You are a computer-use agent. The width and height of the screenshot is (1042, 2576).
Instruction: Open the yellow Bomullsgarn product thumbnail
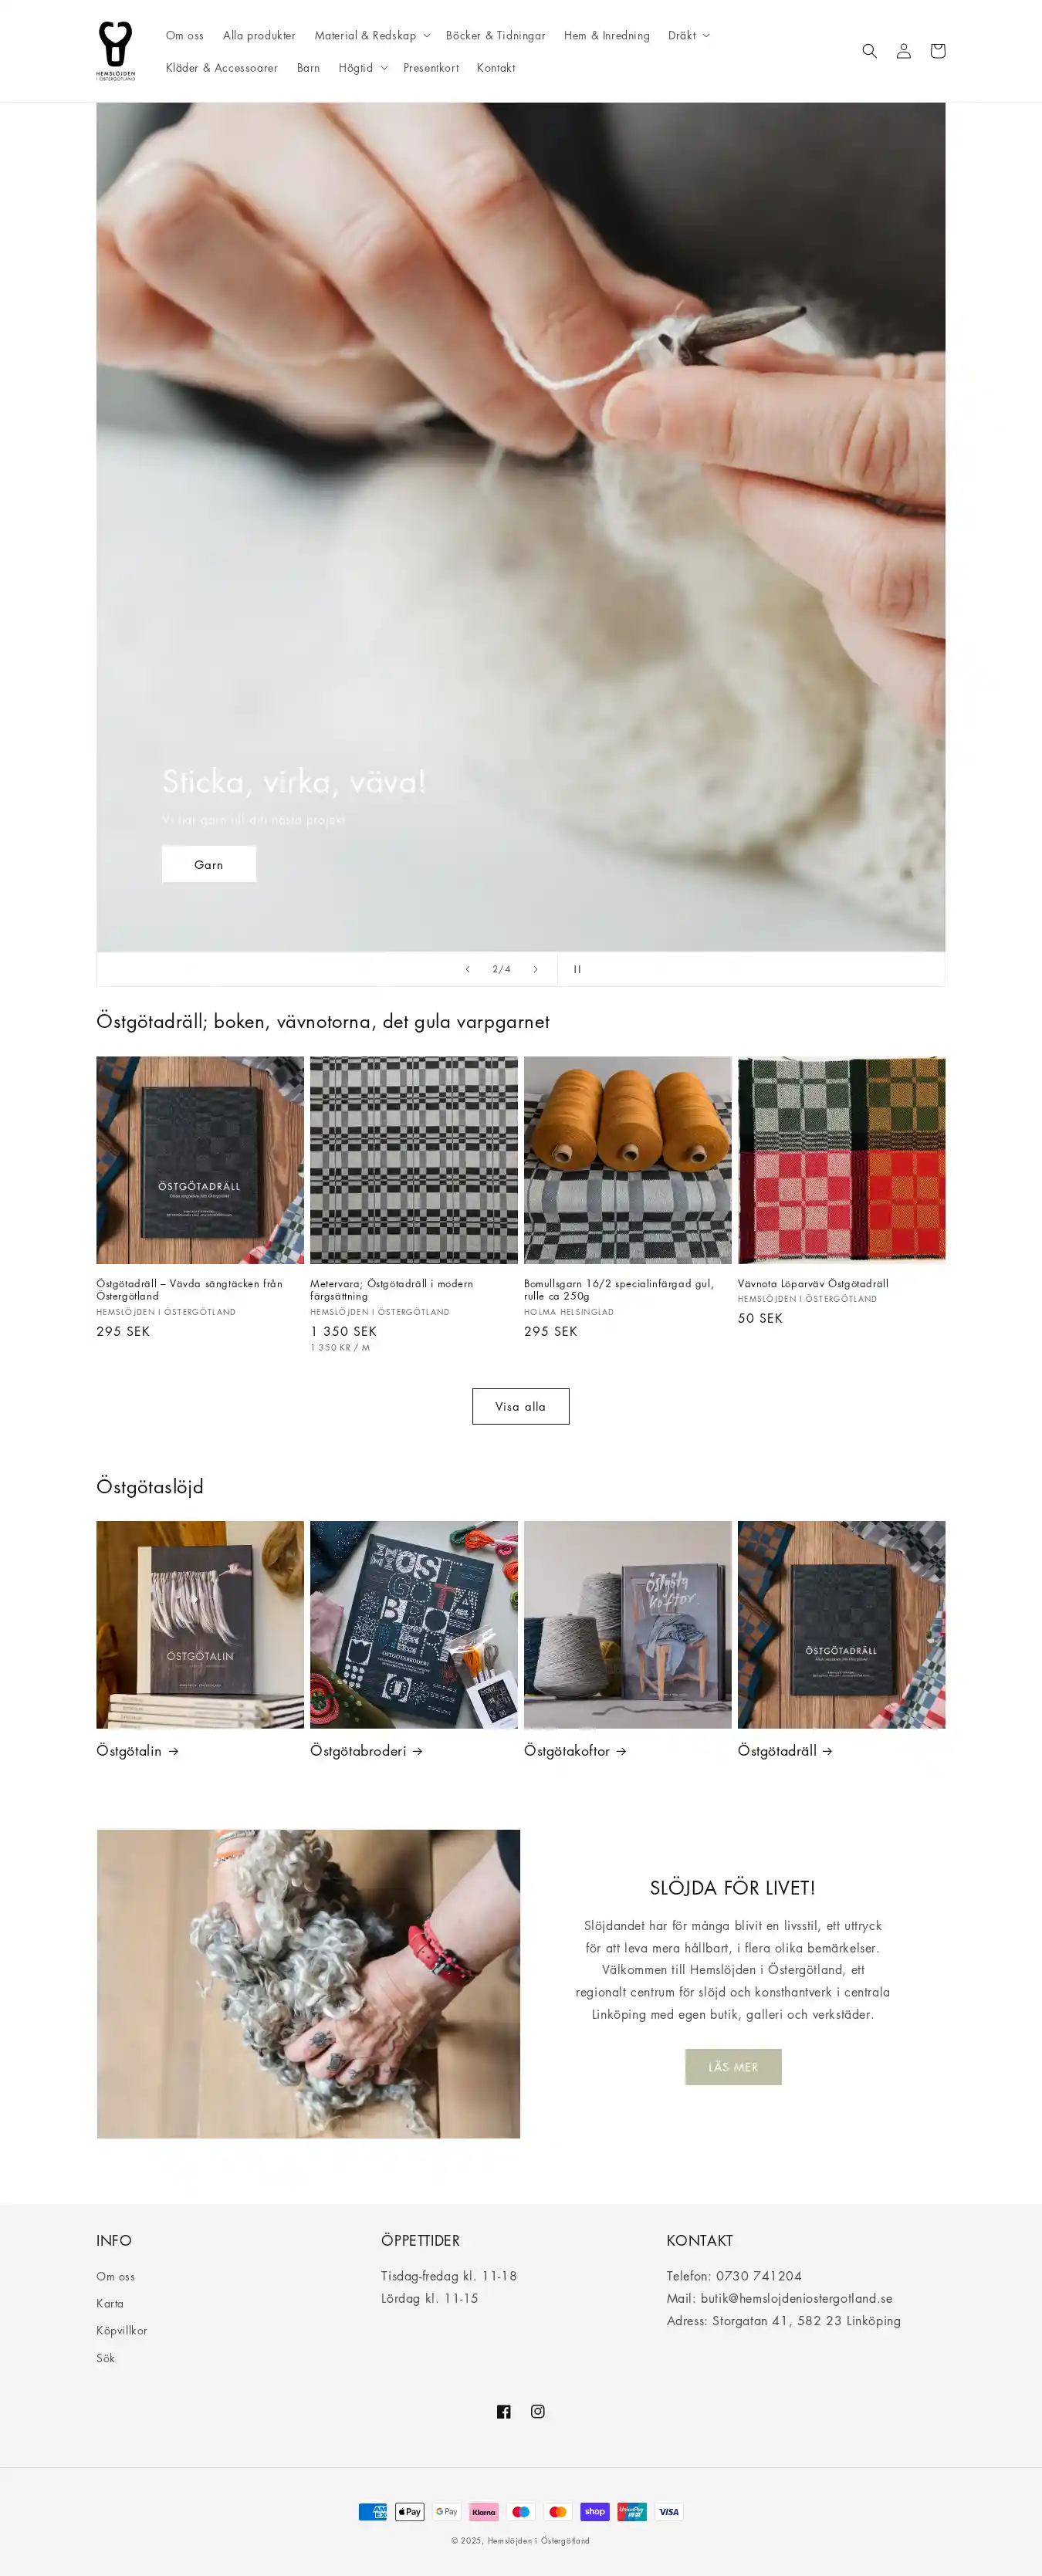tap(628, 1160)
